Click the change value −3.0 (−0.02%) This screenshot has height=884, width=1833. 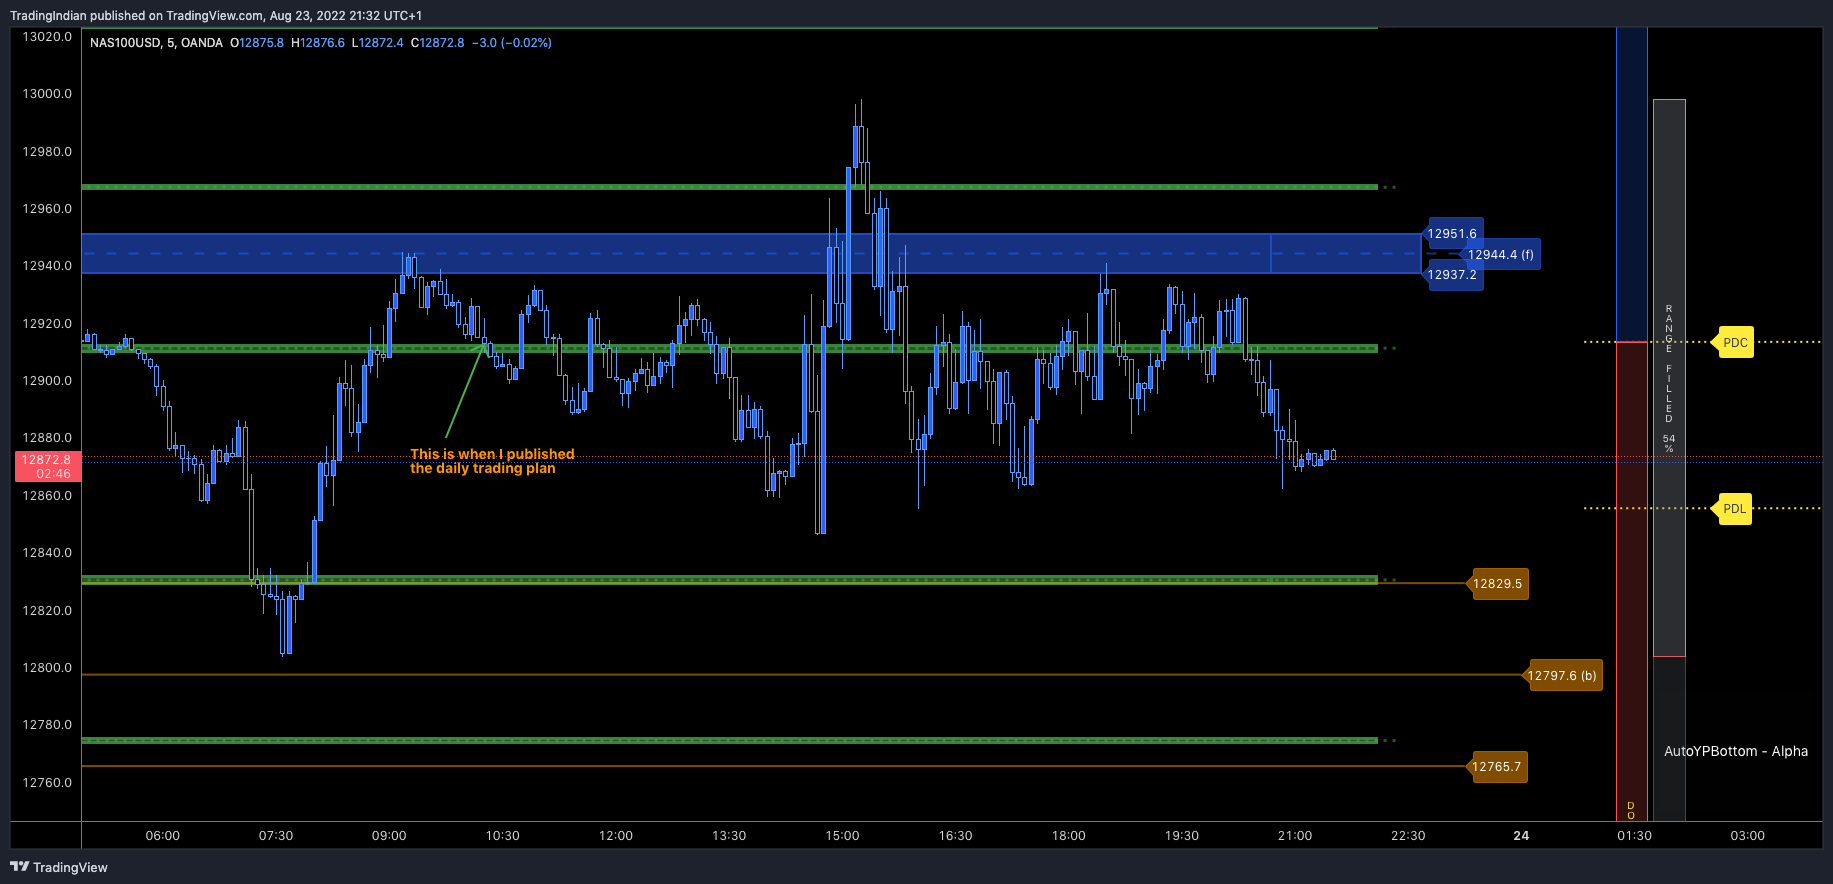click(512, 43)
